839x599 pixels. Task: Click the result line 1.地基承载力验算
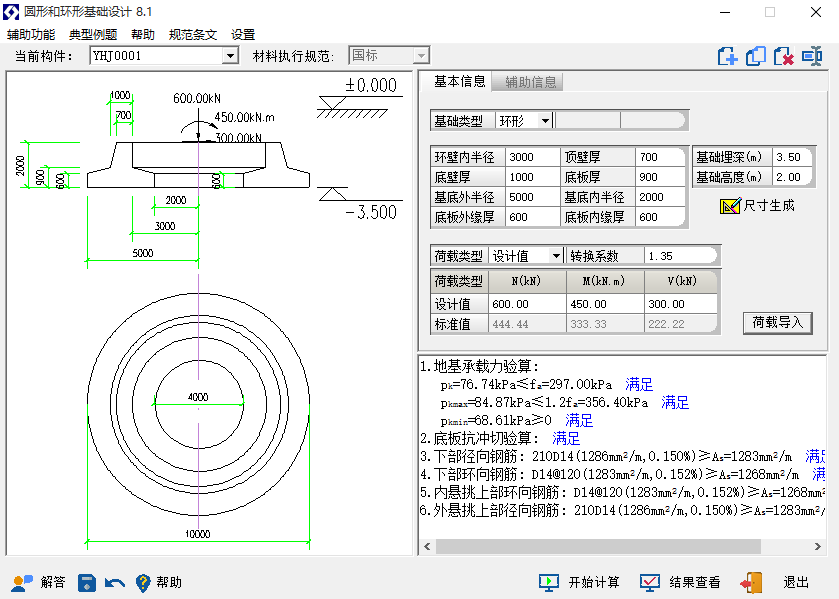click(479, 366)
